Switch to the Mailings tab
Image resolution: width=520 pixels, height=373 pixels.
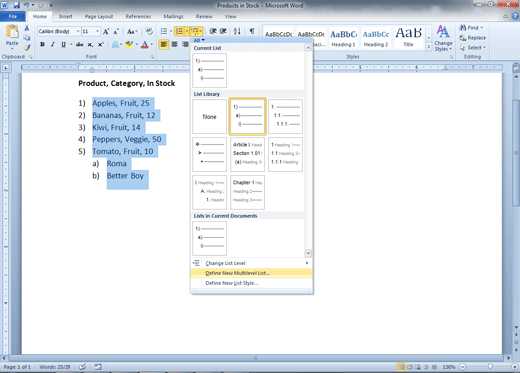173,16
